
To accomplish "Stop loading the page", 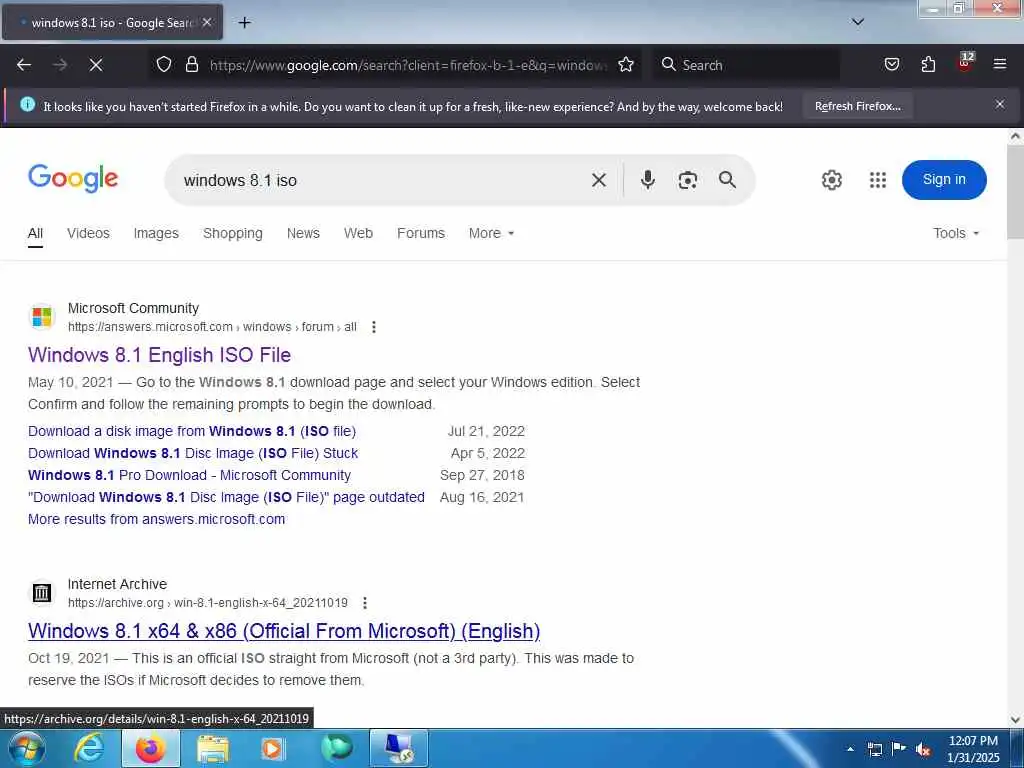I will coord(96,65).
